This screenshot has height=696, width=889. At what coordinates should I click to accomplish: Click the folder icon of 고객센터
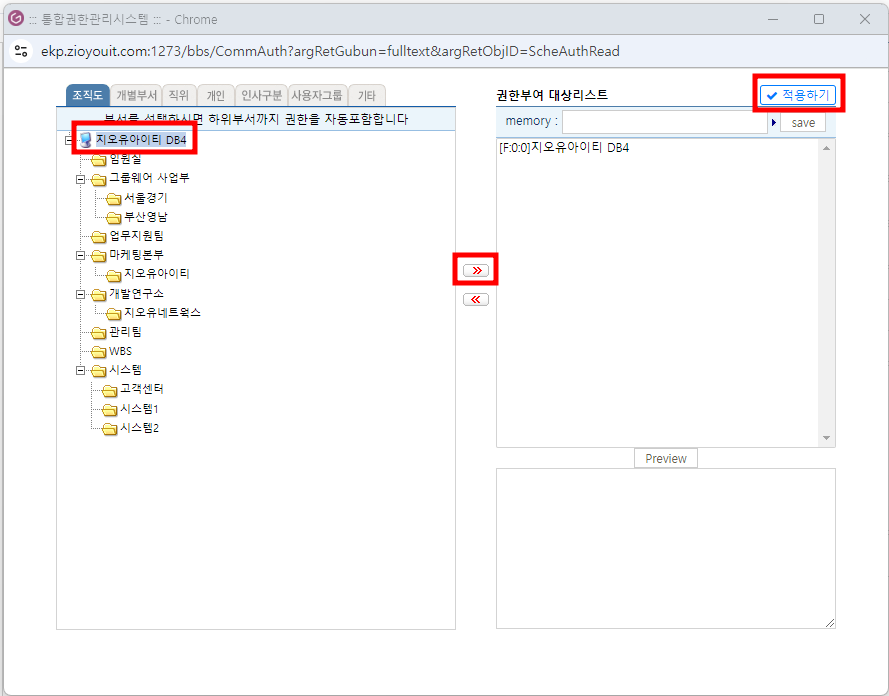[x=109, y=391]
